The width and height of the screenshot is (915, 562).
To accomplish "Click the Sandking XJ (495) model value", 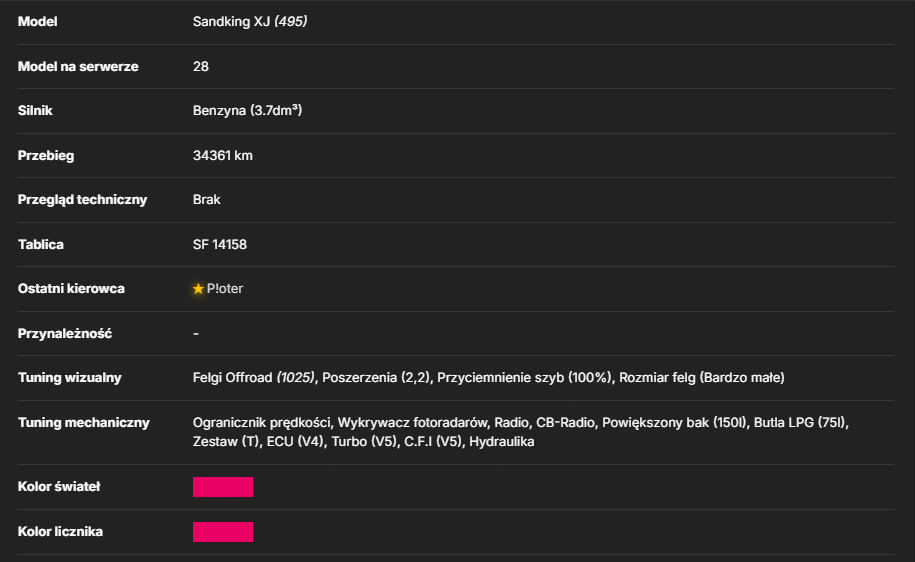I will pyautogui.click(x=250, y=22).
